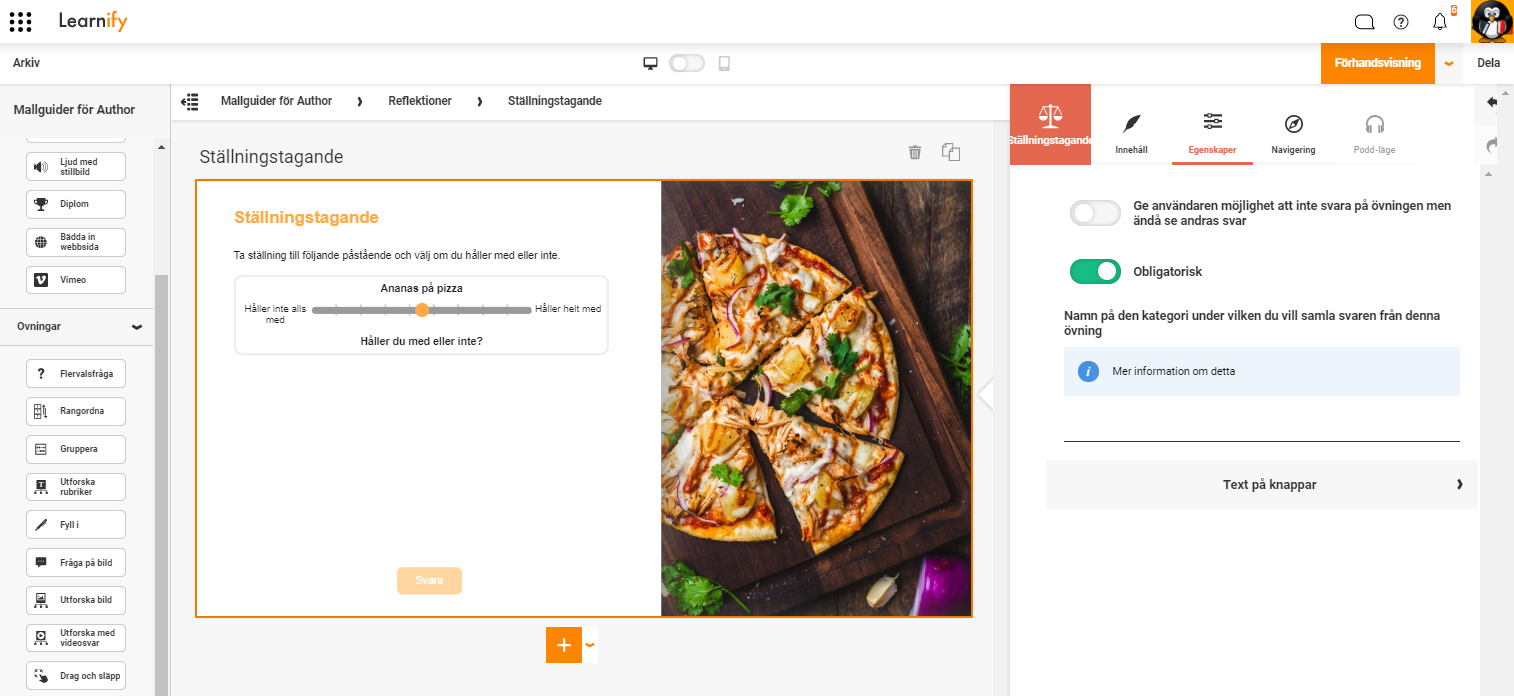Click the info icon for Mer information

pos(1089,371)
